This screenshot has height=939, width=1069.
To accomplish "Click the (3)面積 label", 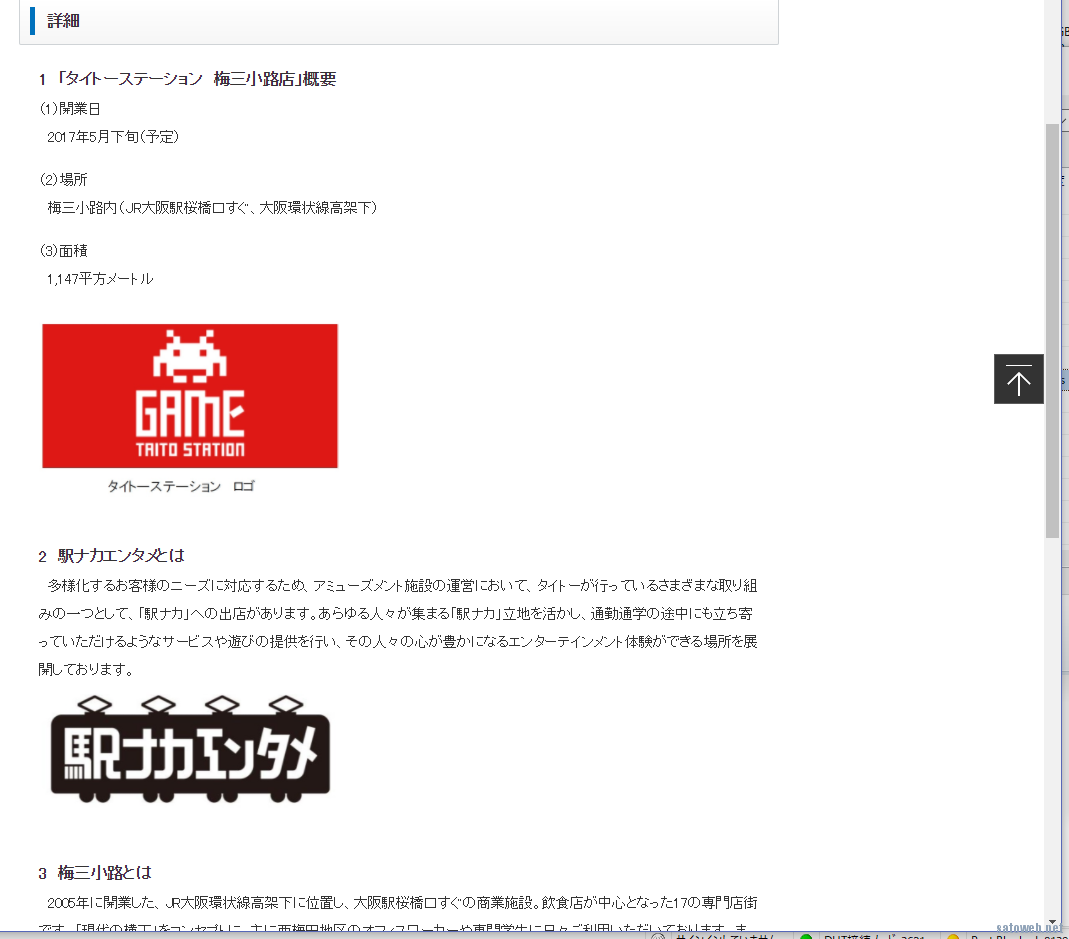I will coord(63,251).
